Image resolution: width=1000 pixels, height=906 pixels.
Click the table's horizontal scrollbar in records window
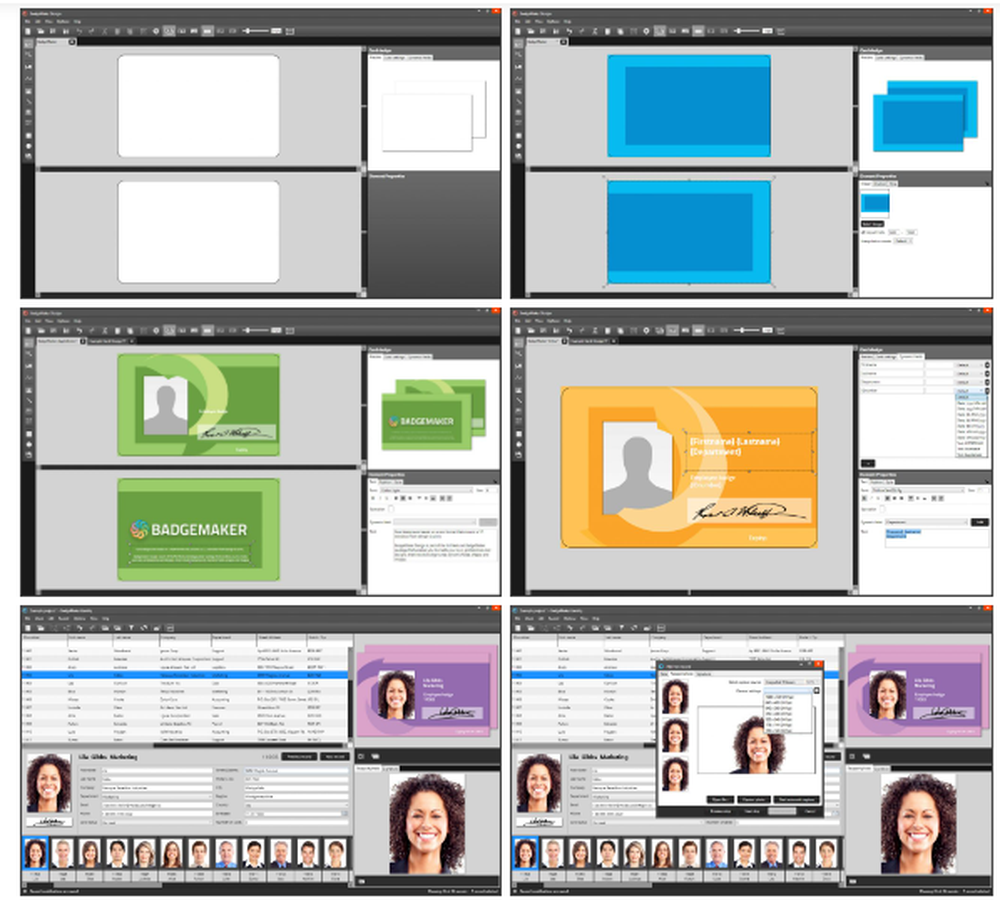tap(185, 745)
